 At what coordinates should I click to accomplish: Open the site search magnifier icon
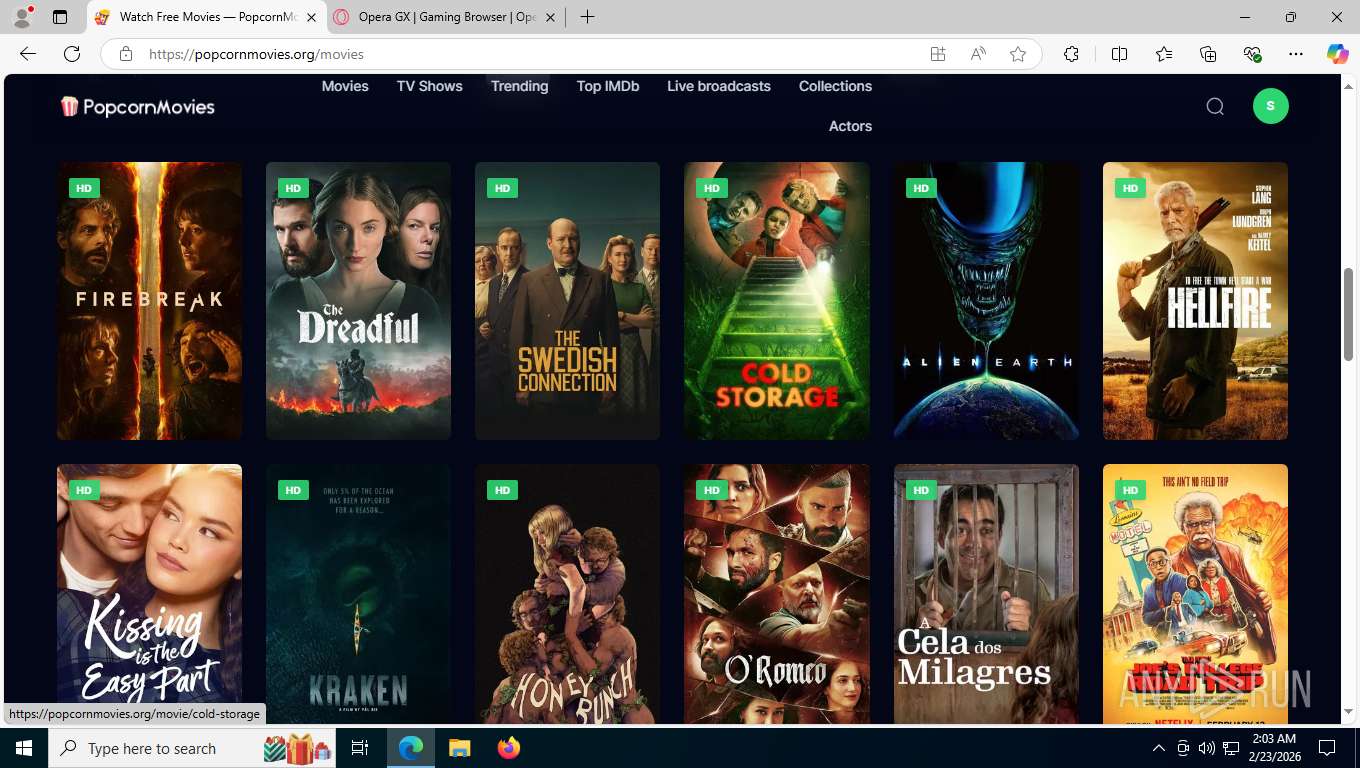[x=1215, y=106]
